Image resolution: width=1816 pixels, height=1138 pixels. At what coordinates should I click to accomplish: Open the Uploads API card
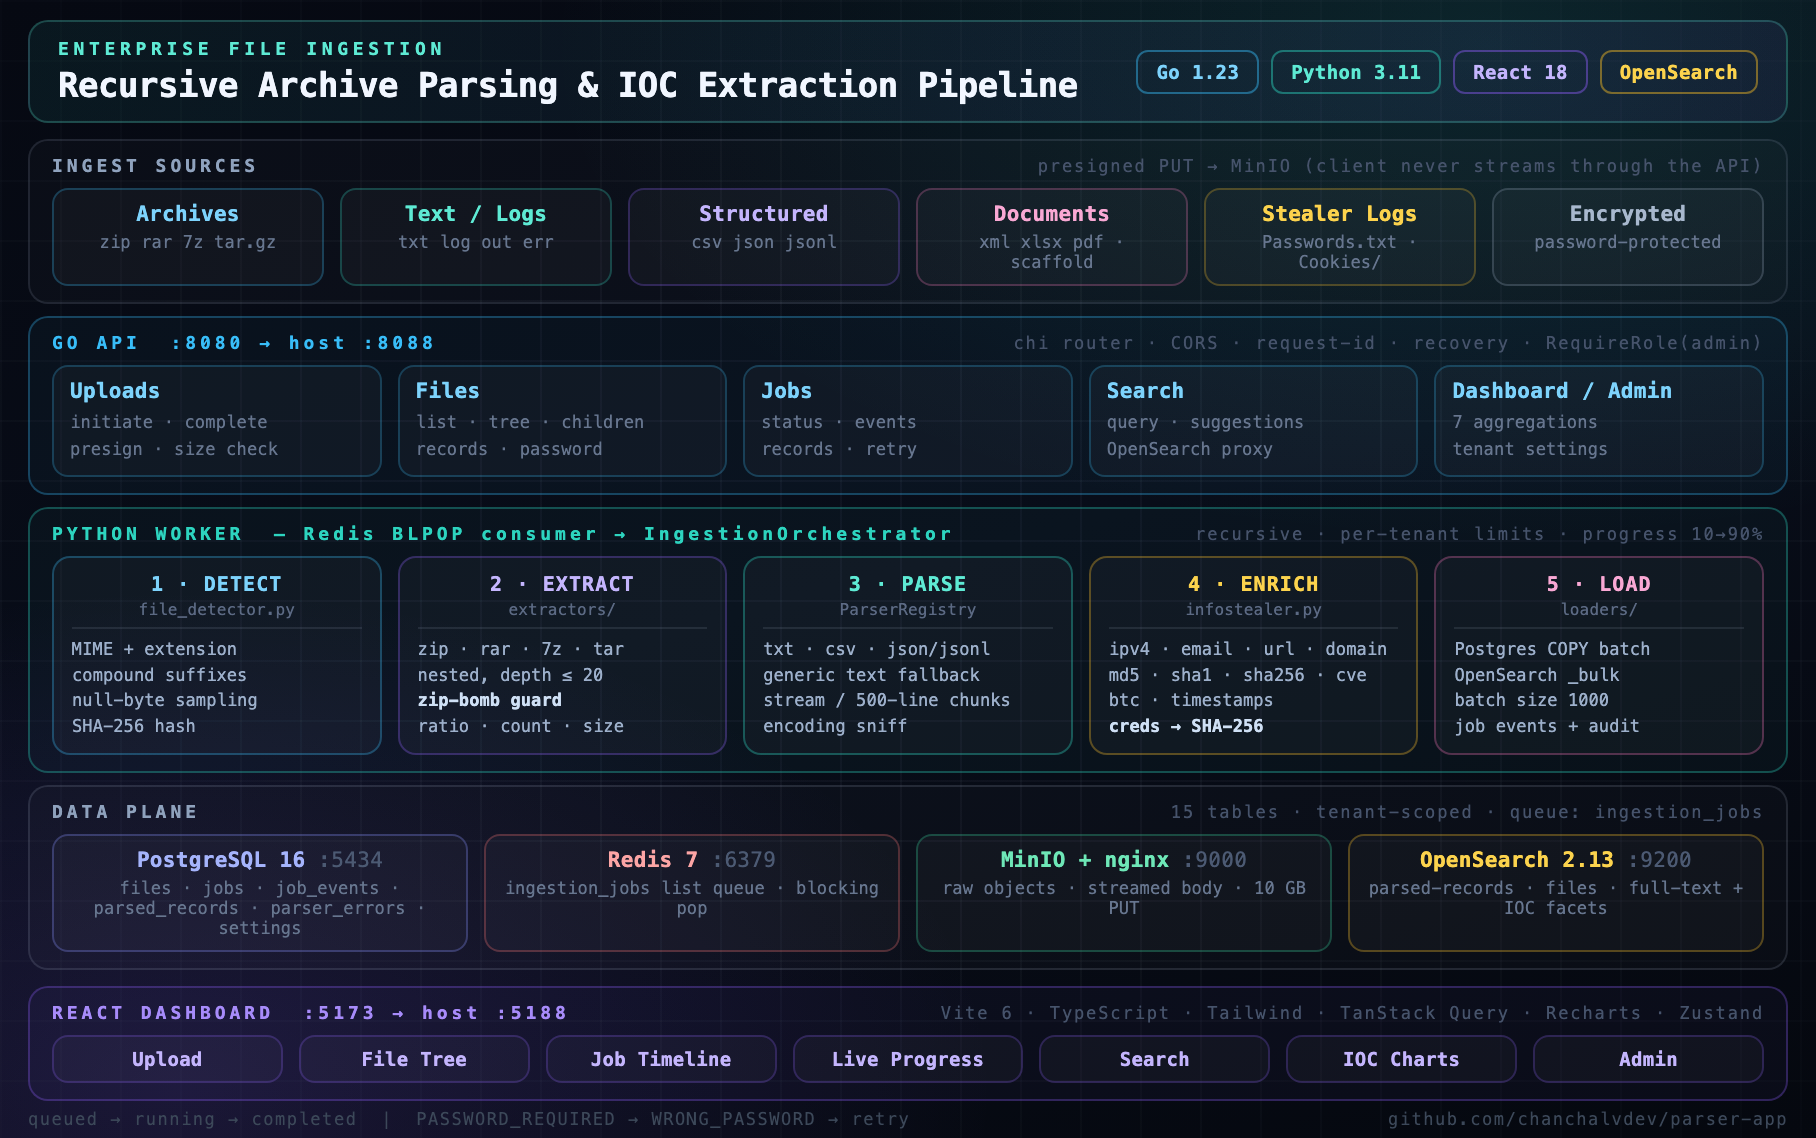click(x=217, y=421)
